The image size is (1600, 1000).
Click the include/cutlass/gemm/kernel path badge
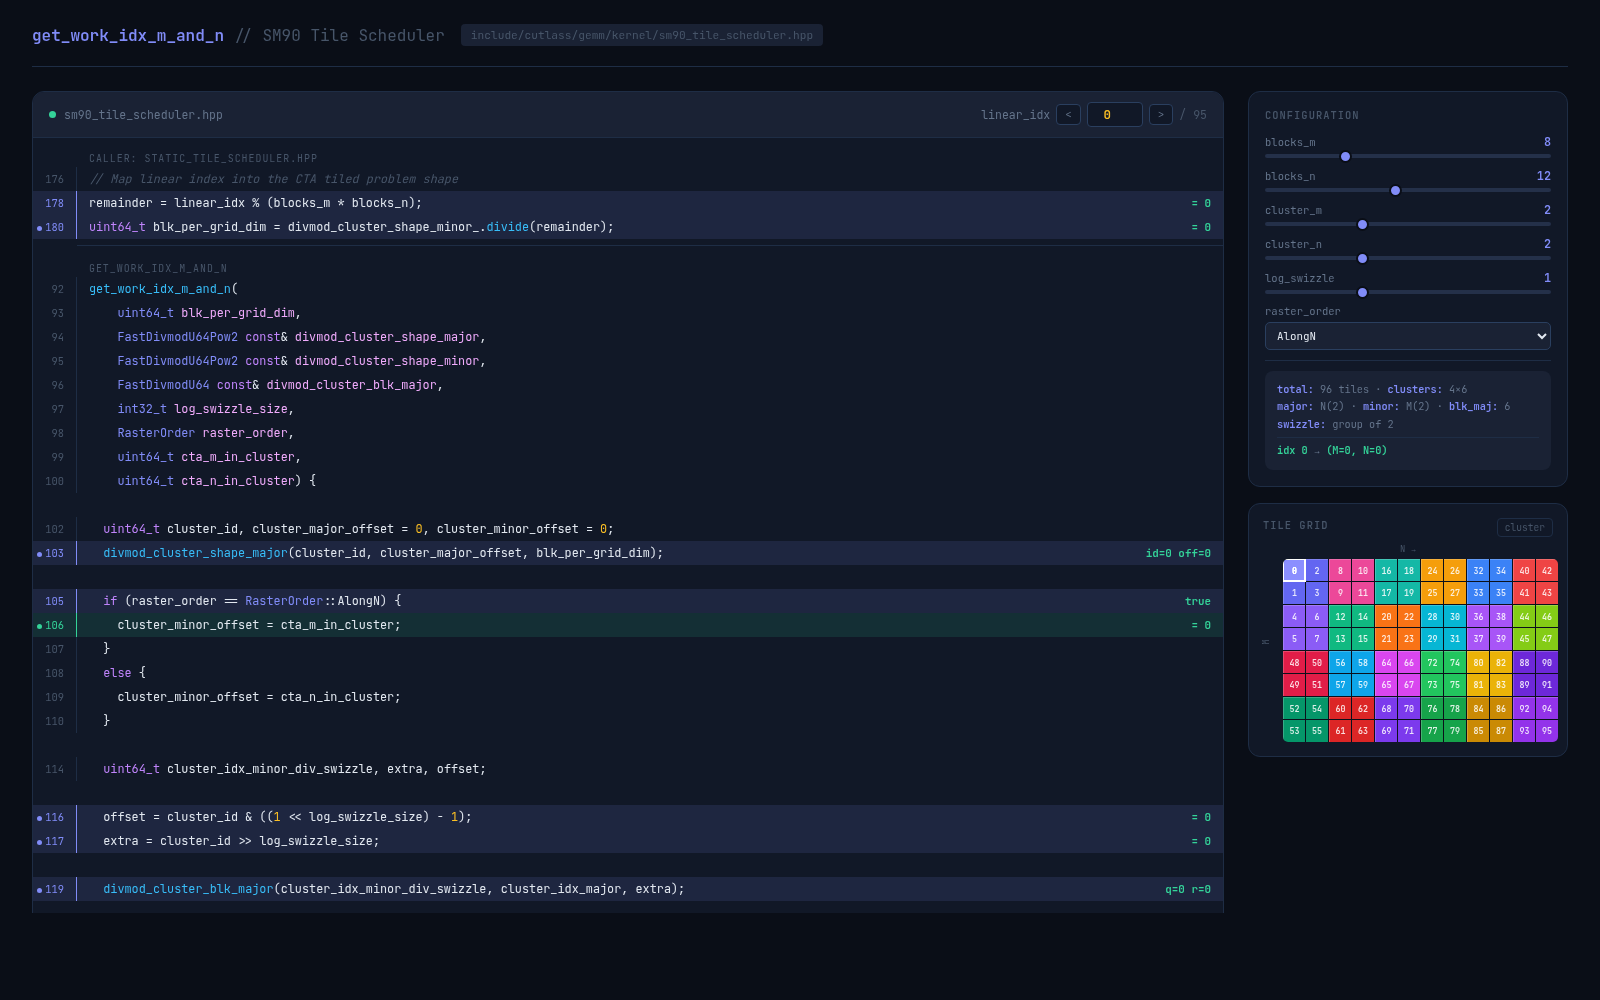tap(641, 35)
